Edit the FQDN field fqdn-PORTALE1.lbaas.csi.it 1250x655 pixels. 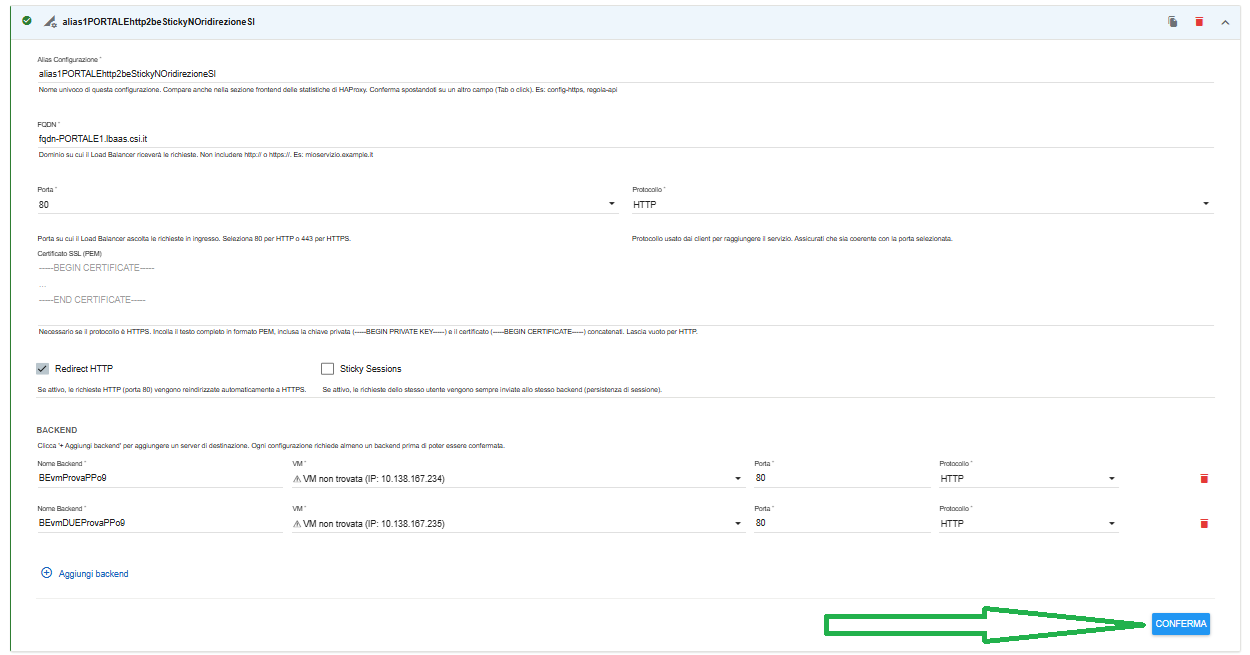pyautogui.click(x=625, y=138)
